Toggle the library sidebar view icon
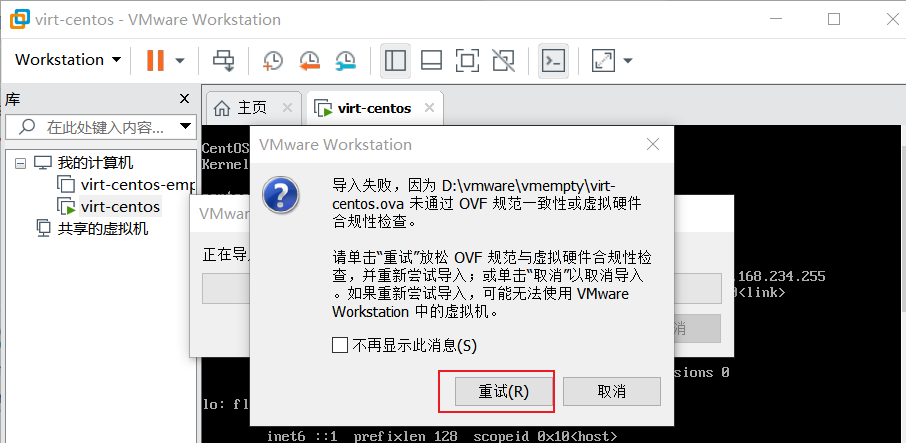Viewport: 906px width, 443px height. (x=395, y=60)
